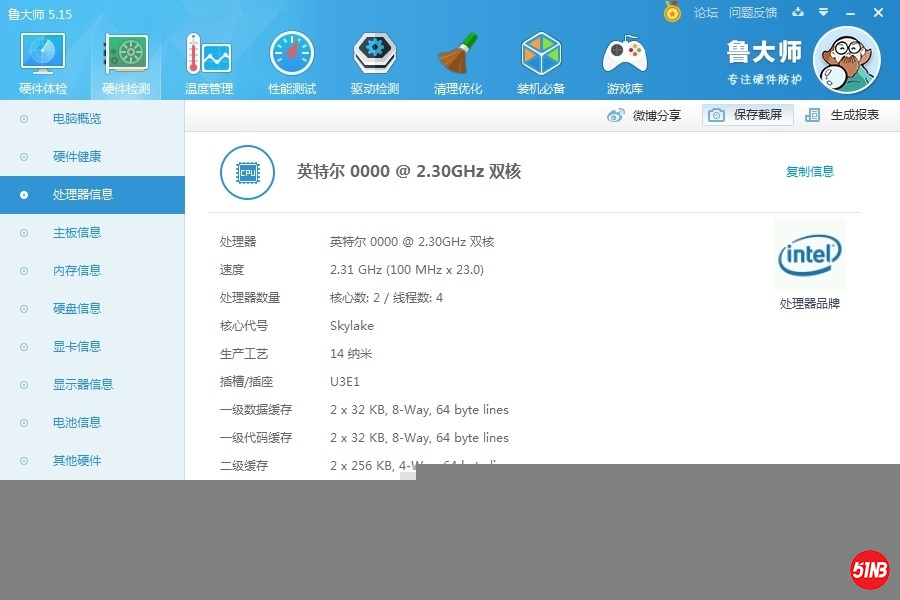Screen dimensions: 900x600
Task: Click the Intel processor brand logo
Action: (809, 256)
